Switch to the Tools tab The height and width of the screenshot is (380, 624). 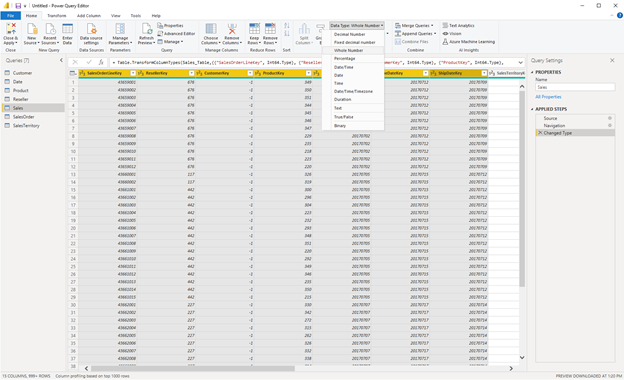pyautogui.click(x=136, y=16)
